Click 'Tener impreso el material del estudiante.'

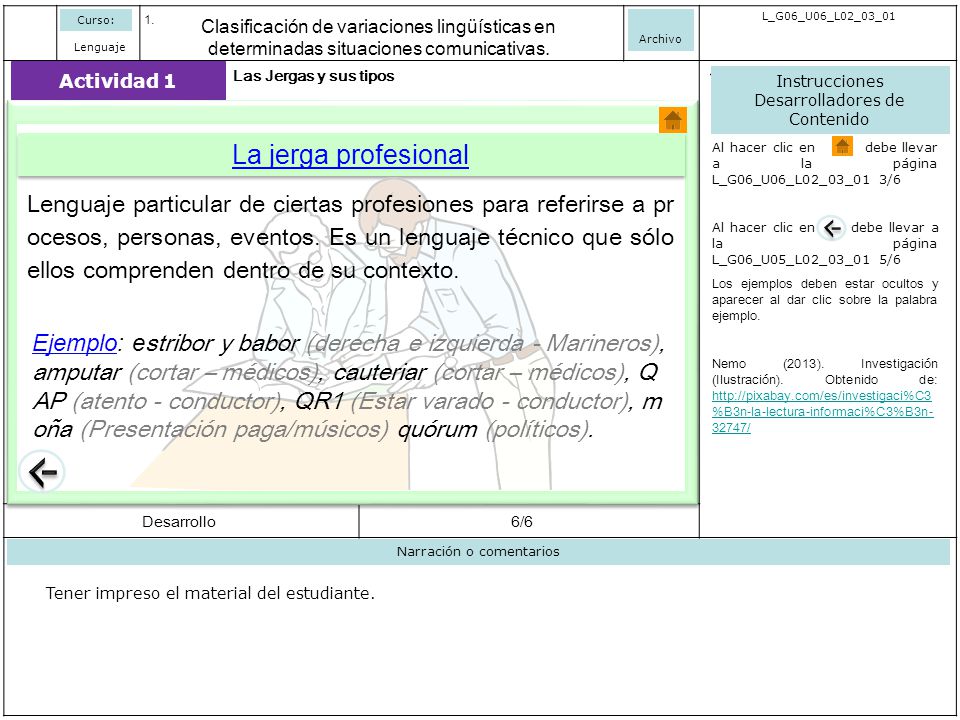210,593
